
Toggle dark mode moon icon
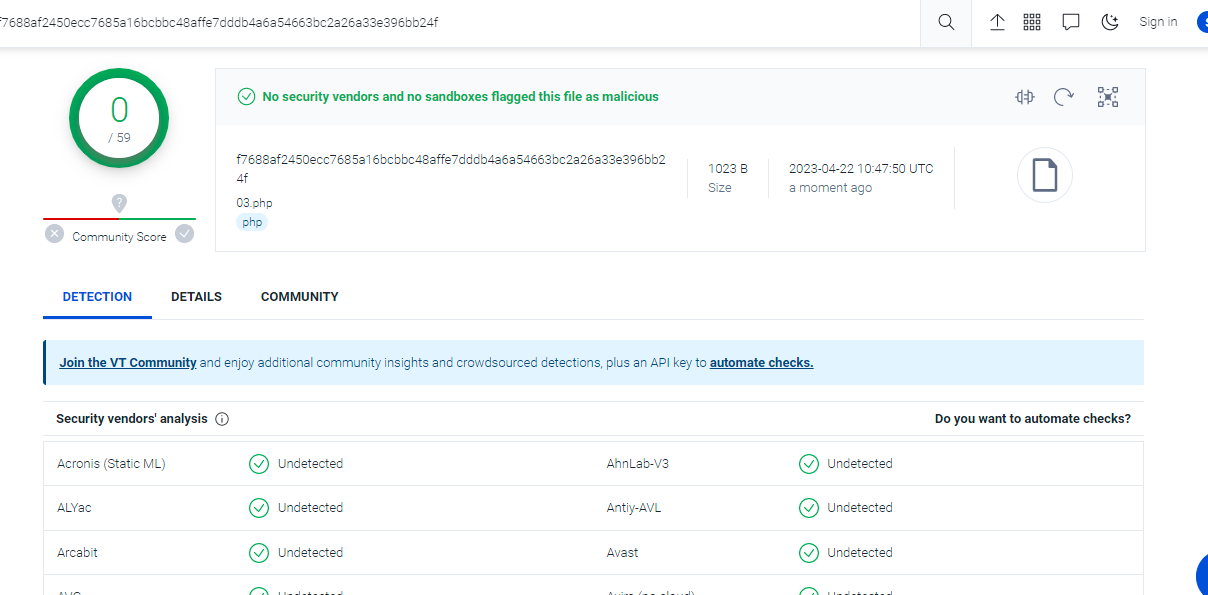[x=1110, y=22]
